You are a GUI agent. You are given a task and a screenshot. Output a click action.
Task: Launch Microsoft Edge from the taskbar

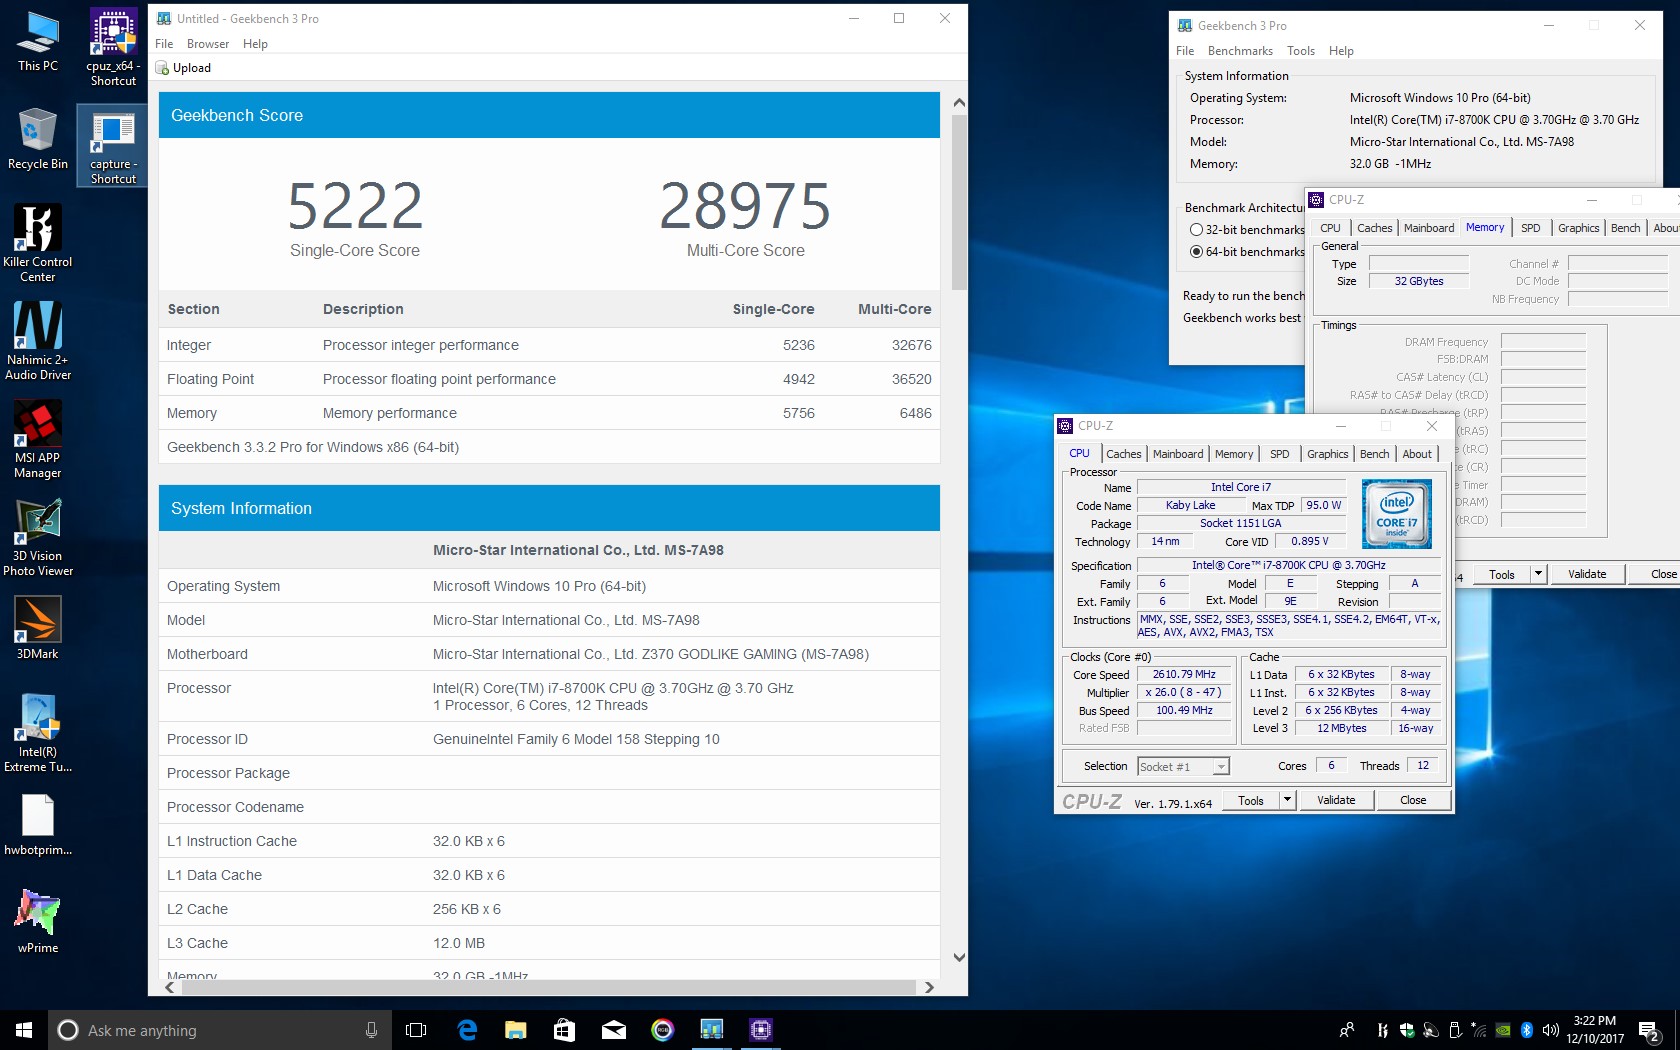pyautogui.click(x=466, y=1030)
